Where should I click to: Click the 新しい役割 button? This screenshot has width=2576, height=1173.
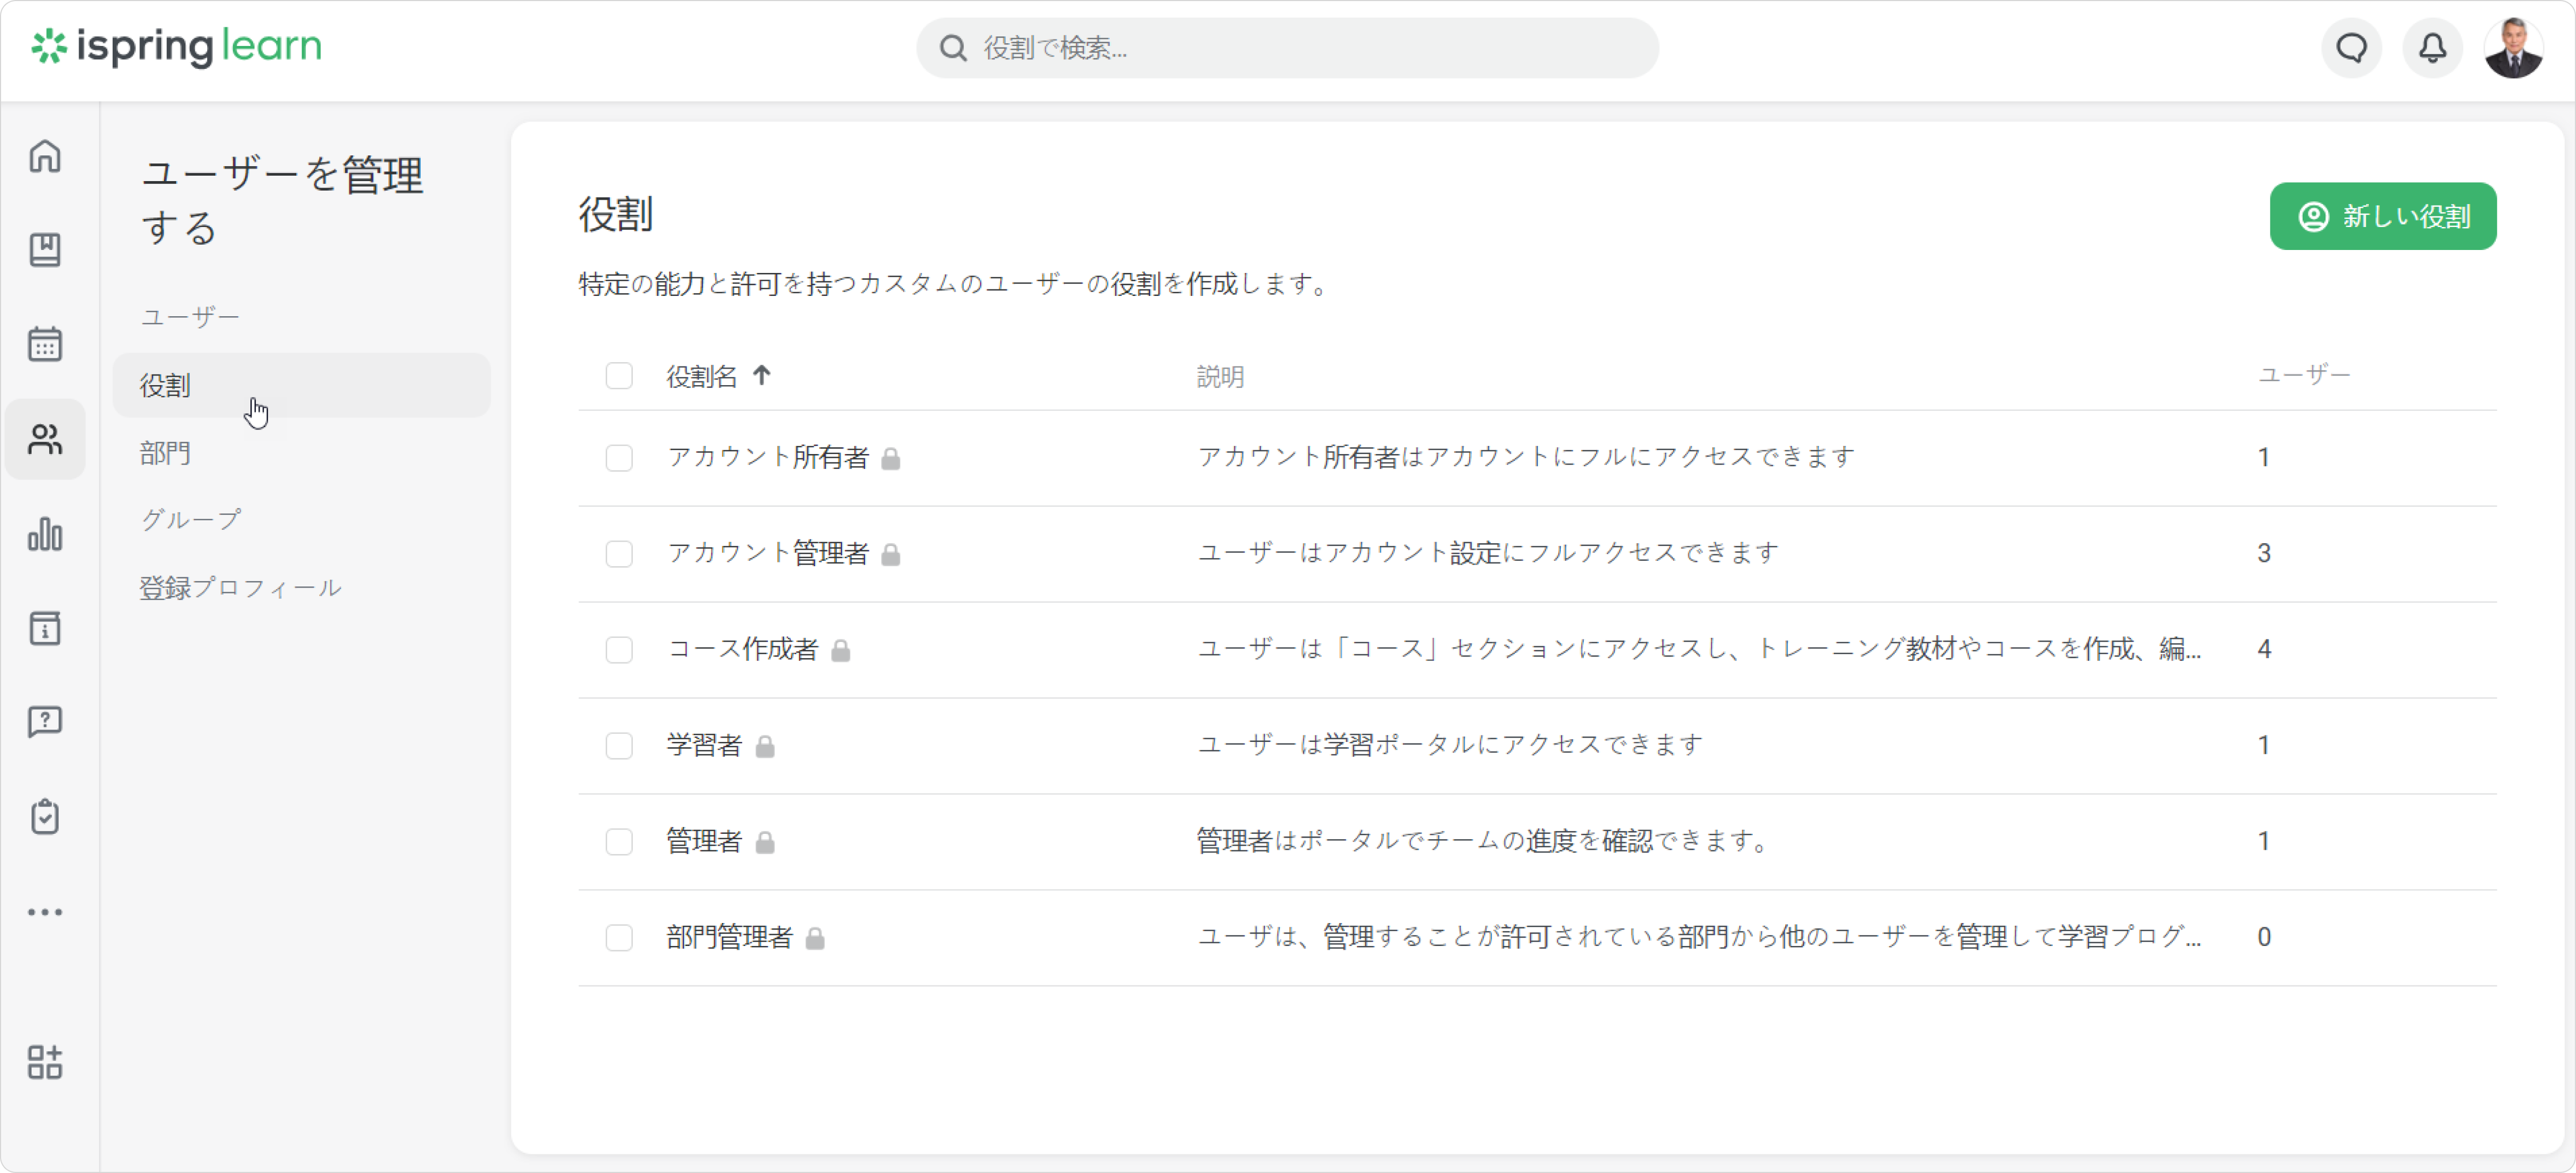(2383, 216)
